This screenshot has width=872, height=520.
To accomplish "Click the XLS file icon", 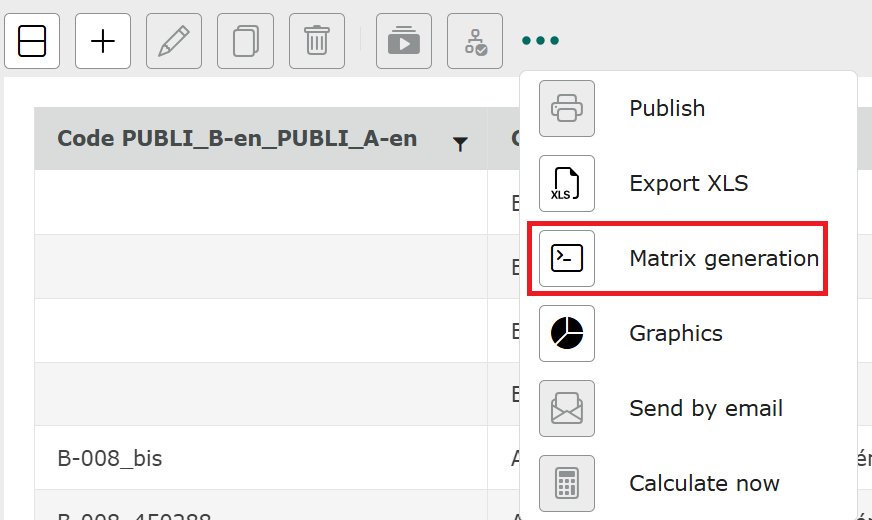I will tap(567, 183).
